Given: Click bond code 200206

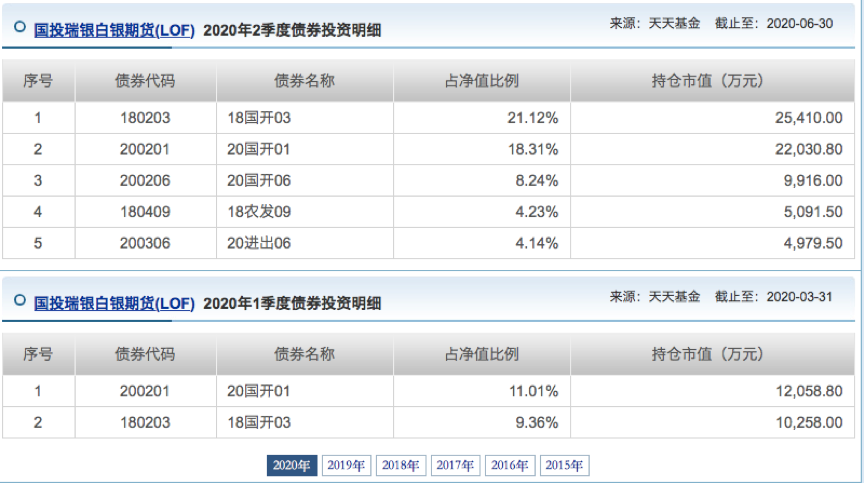Looking at the screenshot, I should pos(145,181).
